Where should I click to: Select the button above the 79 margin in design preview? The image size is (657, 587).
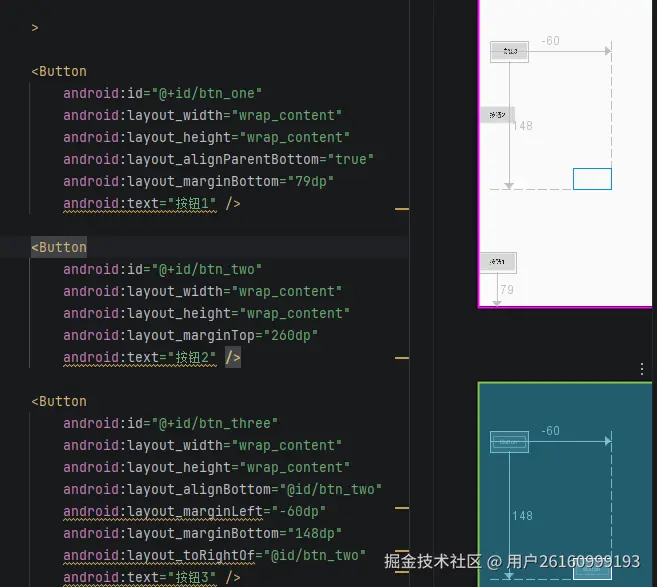tap(498, 263)
